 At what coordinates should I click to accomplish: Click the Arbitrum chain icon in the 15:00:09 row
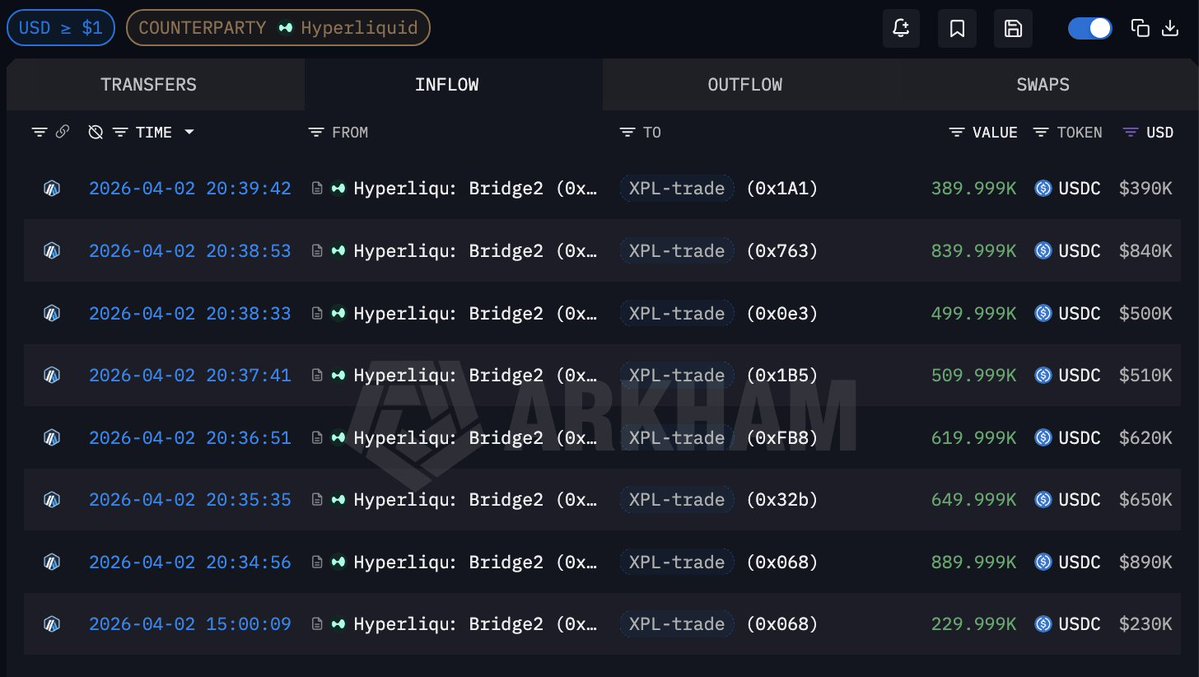(52, 624)
